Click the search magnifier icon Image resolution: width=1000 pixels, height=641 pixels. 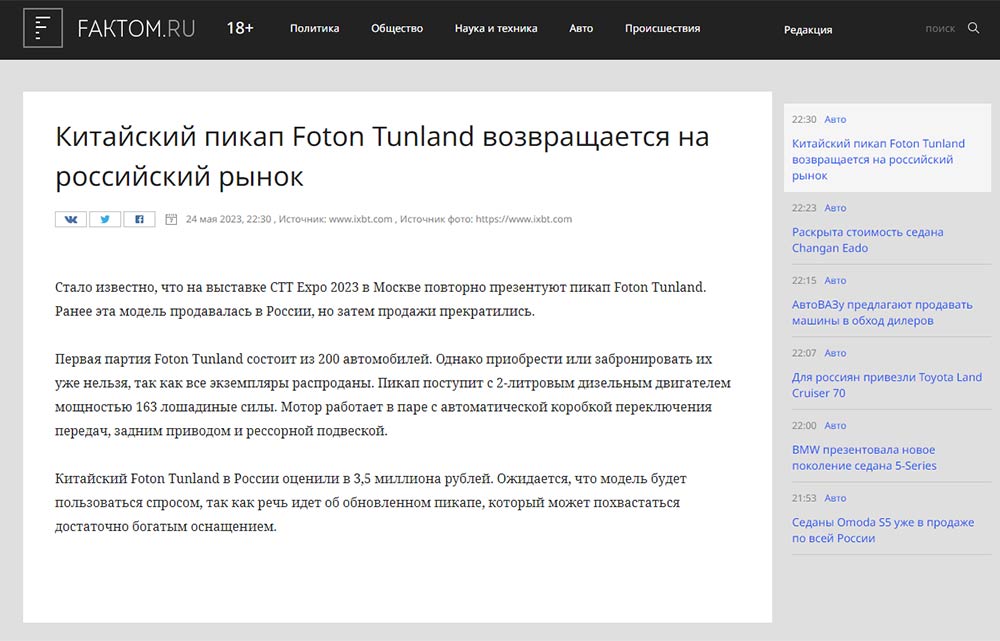click(x=973, y=28)
